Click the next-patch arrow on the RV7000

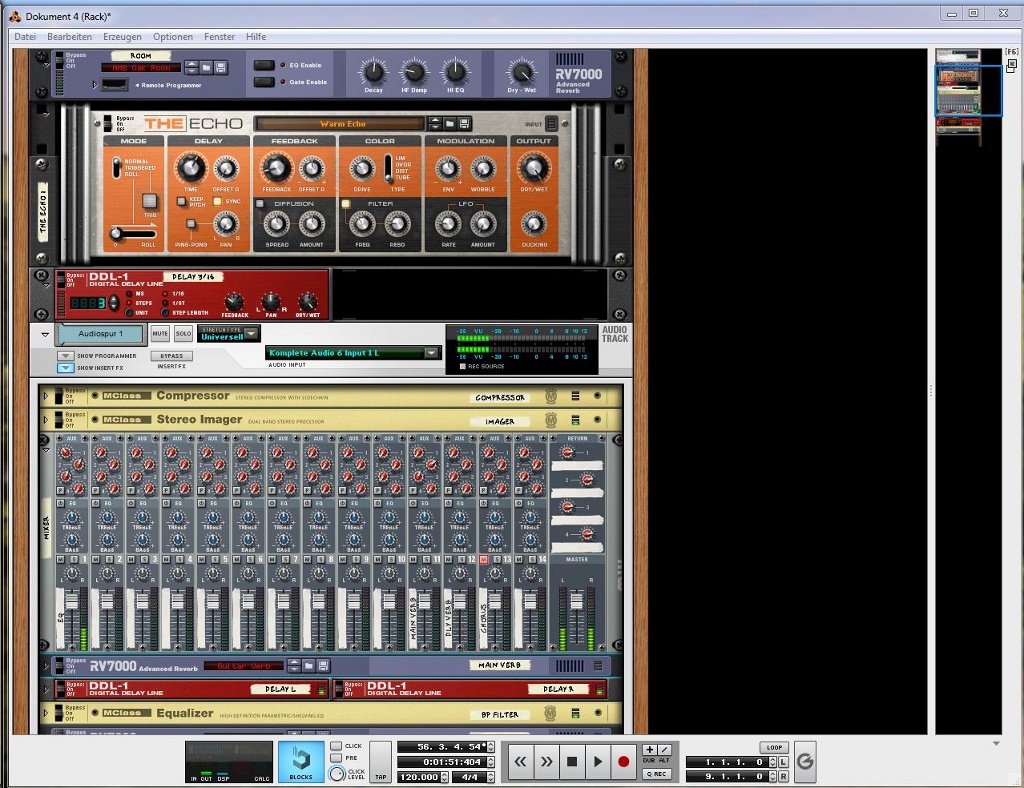pyautogui.click(x=191, y=72)
